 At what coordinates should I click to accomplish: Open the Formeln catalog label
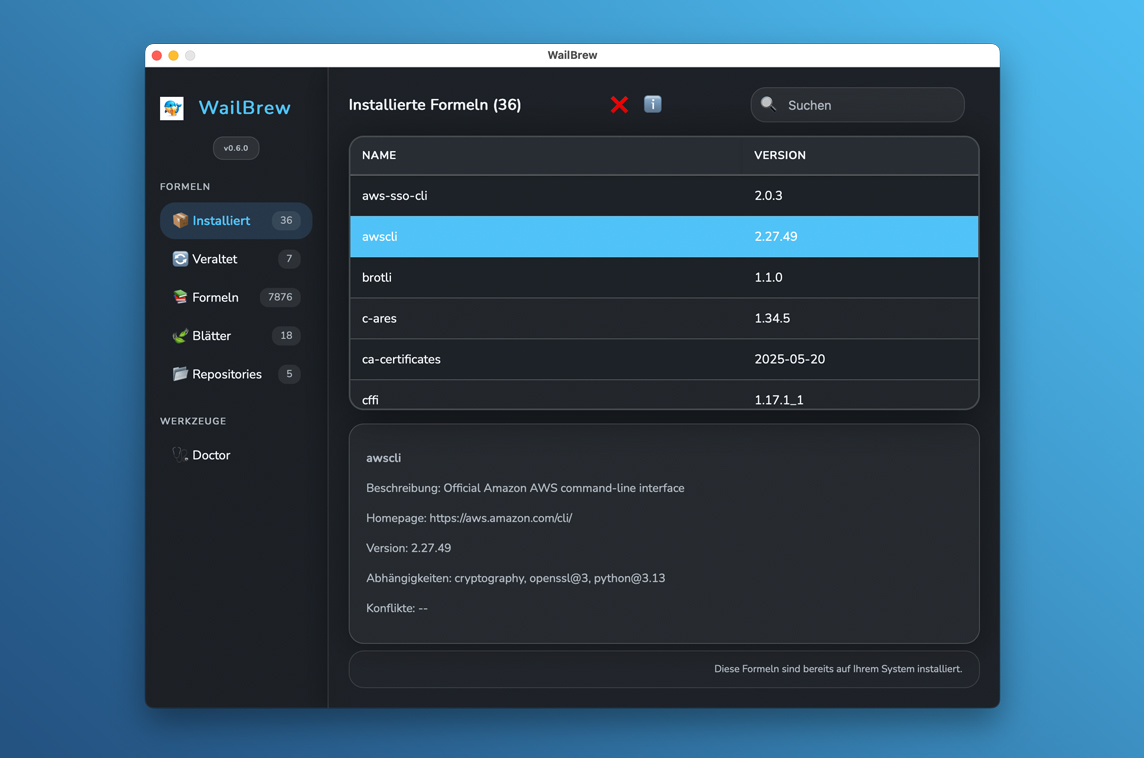coord(215,297)
